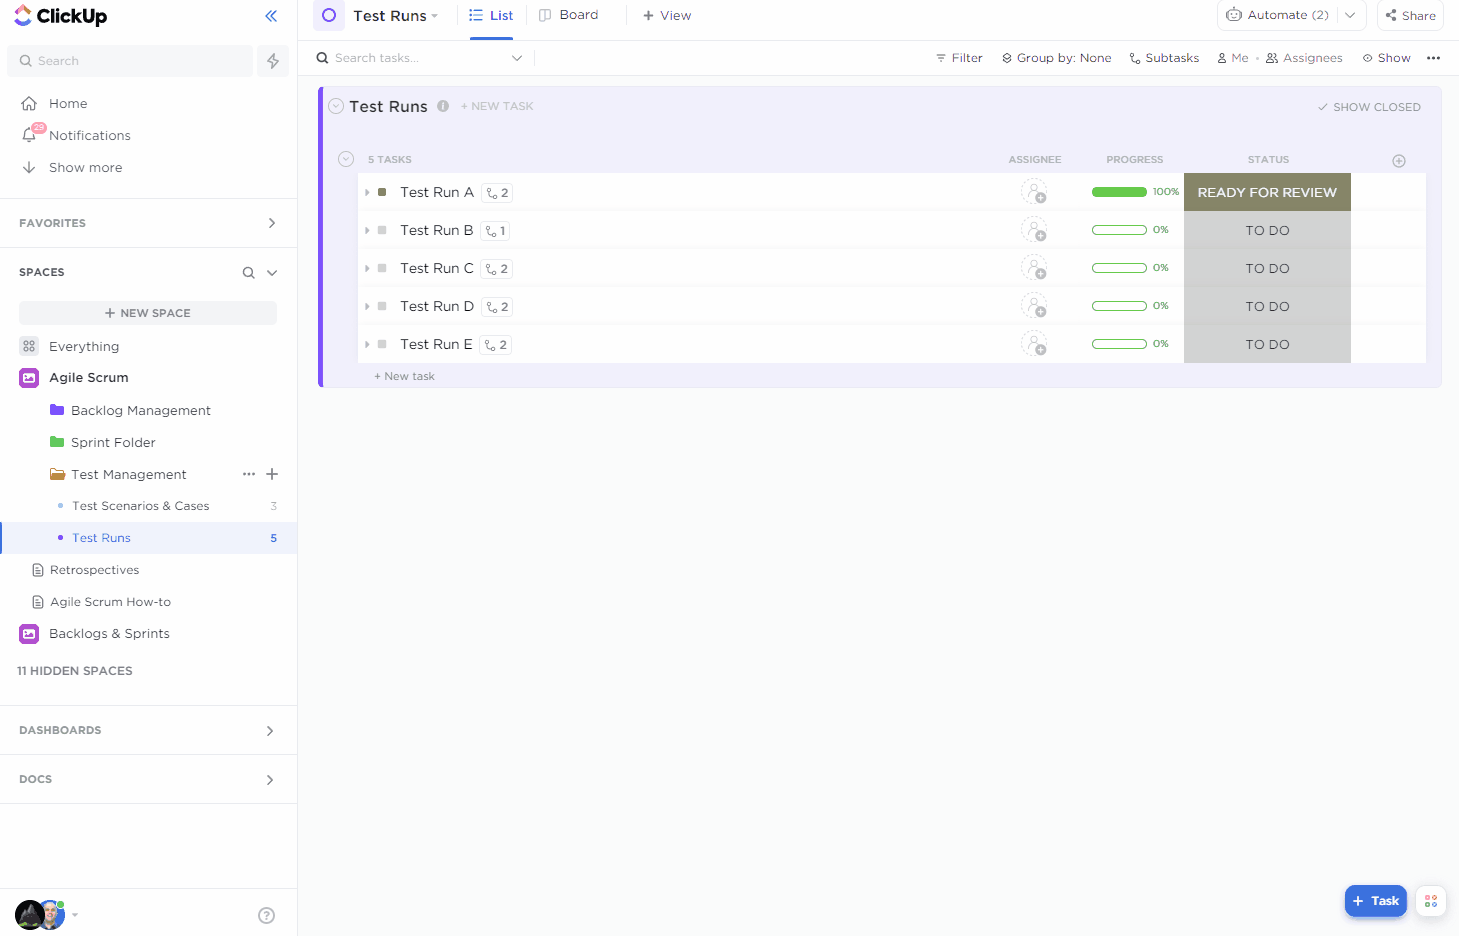The image size is (1459, 936).
Task: Toggle Show Closed tasks
Action: tap(1369, 107)
